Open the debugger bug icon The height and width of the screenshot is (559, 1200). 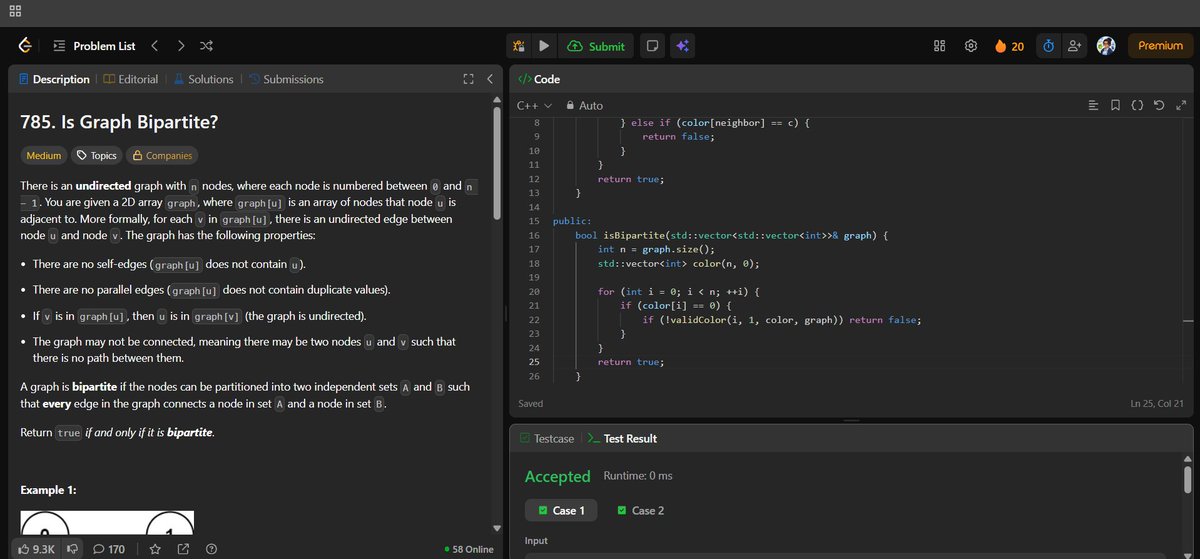pos(518,46)
